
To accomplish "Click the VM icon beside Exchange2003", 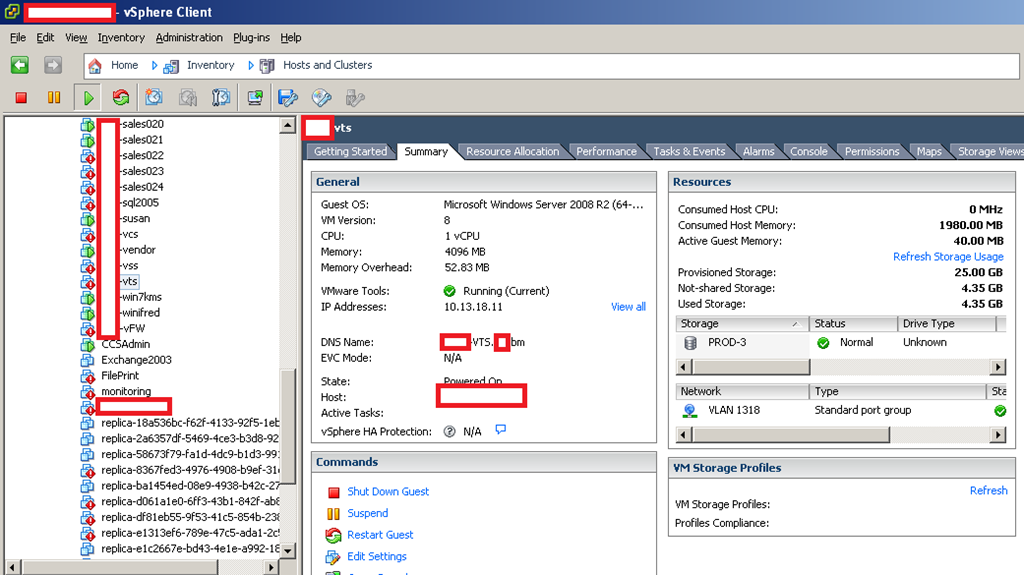I will (x=88, y=360).
